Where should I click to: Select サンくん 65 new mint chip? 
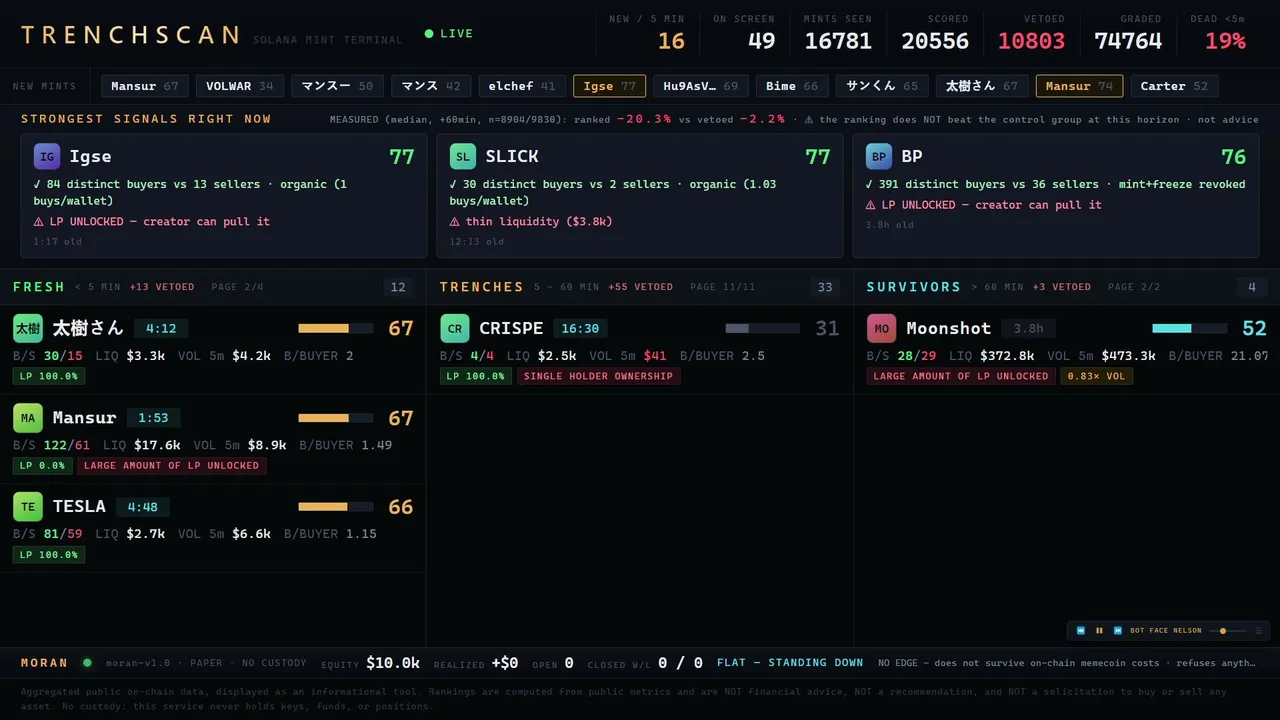pyautogui.click(x=882, y=86)
